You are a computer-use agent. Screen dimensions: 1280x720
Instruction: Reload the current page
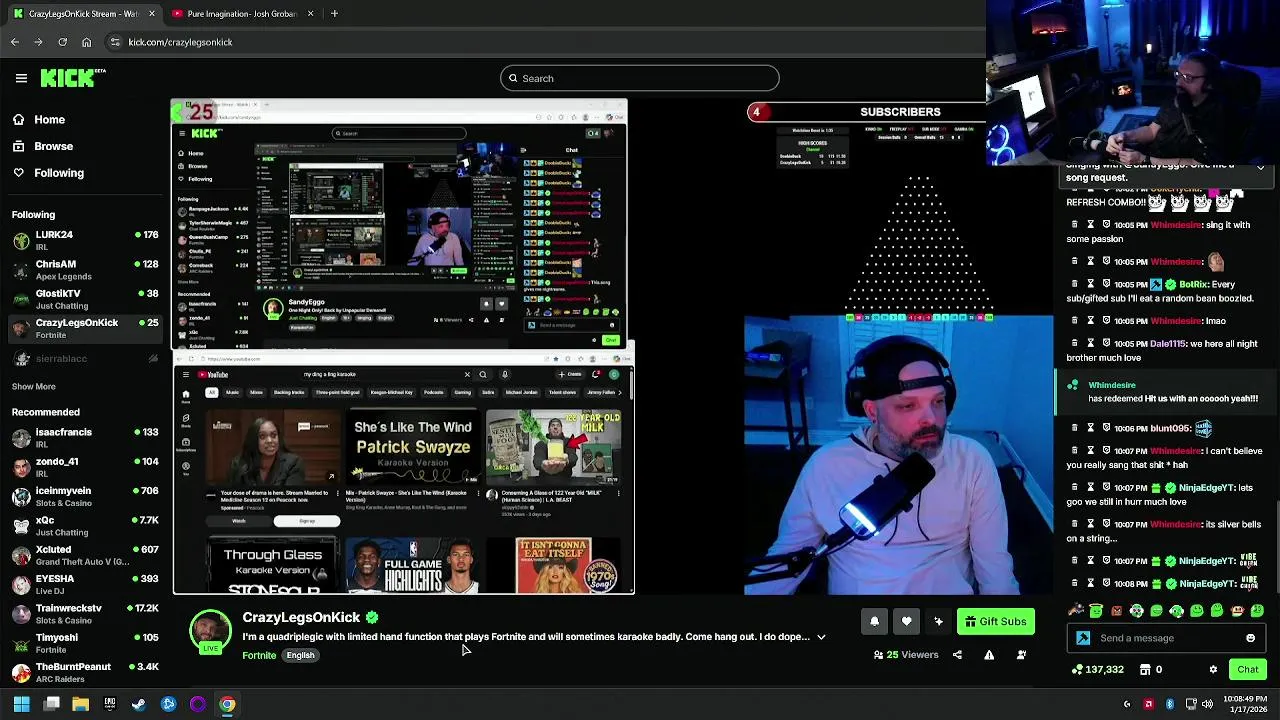pos(62,42)
